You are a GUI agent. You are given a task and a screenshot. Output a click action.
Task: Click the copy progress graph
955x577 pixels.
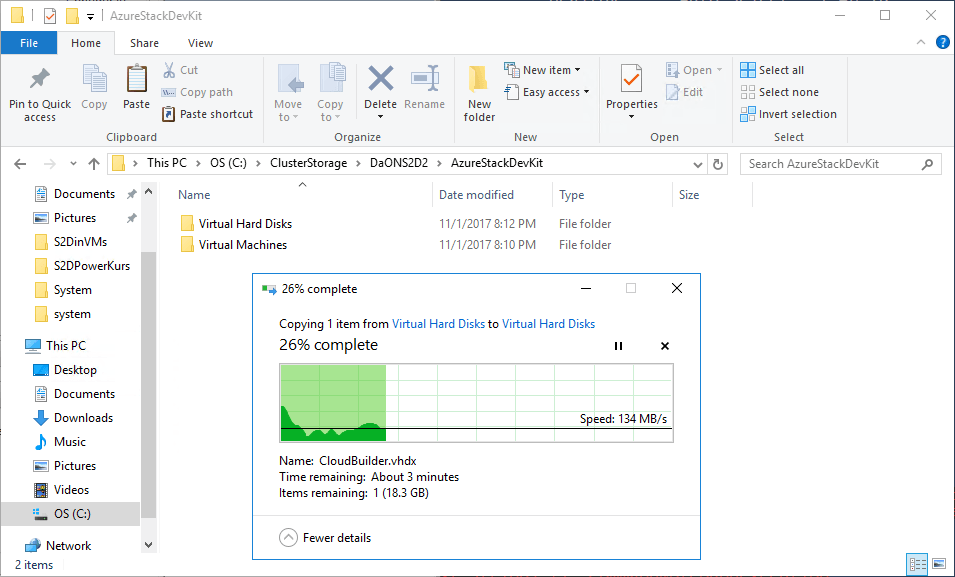coord(476,402)
